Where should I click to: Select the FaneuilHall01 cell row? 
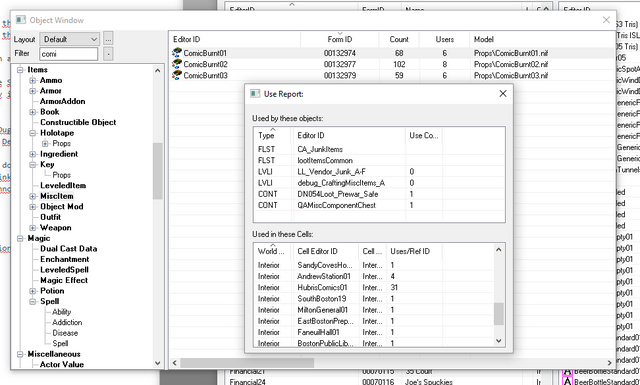(x=373, y=332)
